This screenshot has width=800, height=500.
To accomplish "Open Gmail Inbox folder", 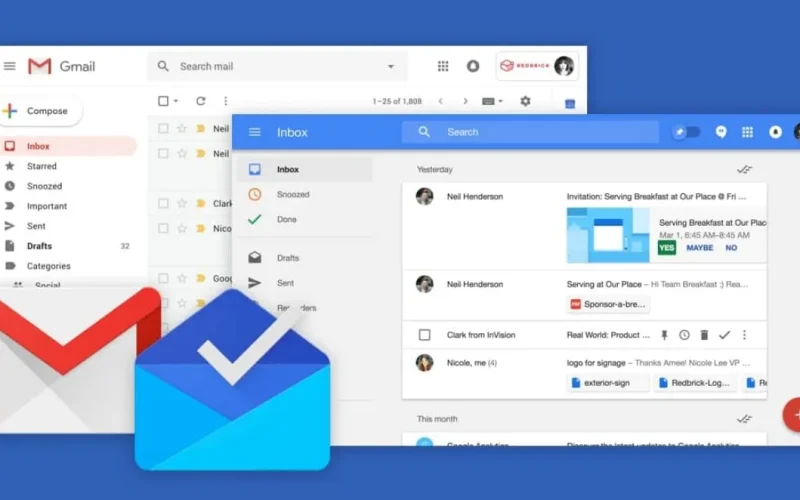I will [x=68, y=146].
